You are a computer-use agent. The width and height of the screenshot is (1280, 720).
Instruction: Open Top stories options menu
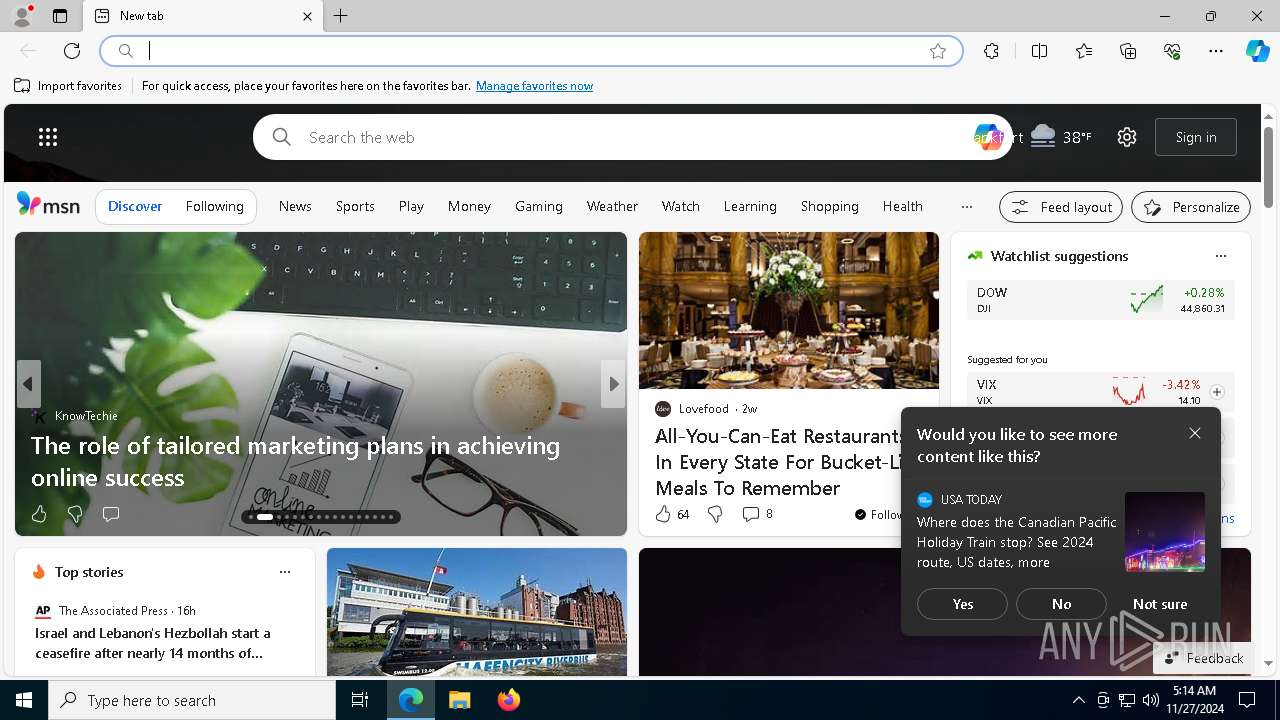click(x=285, y=572)
